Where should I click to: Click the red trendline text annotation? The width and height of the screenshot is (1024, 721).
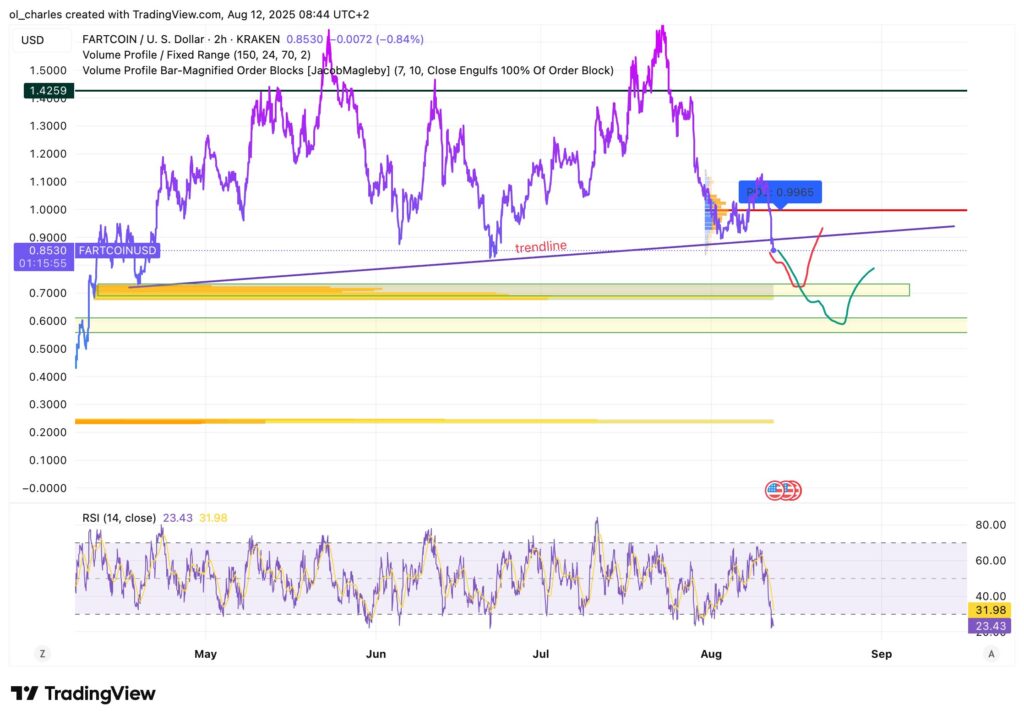540,246
